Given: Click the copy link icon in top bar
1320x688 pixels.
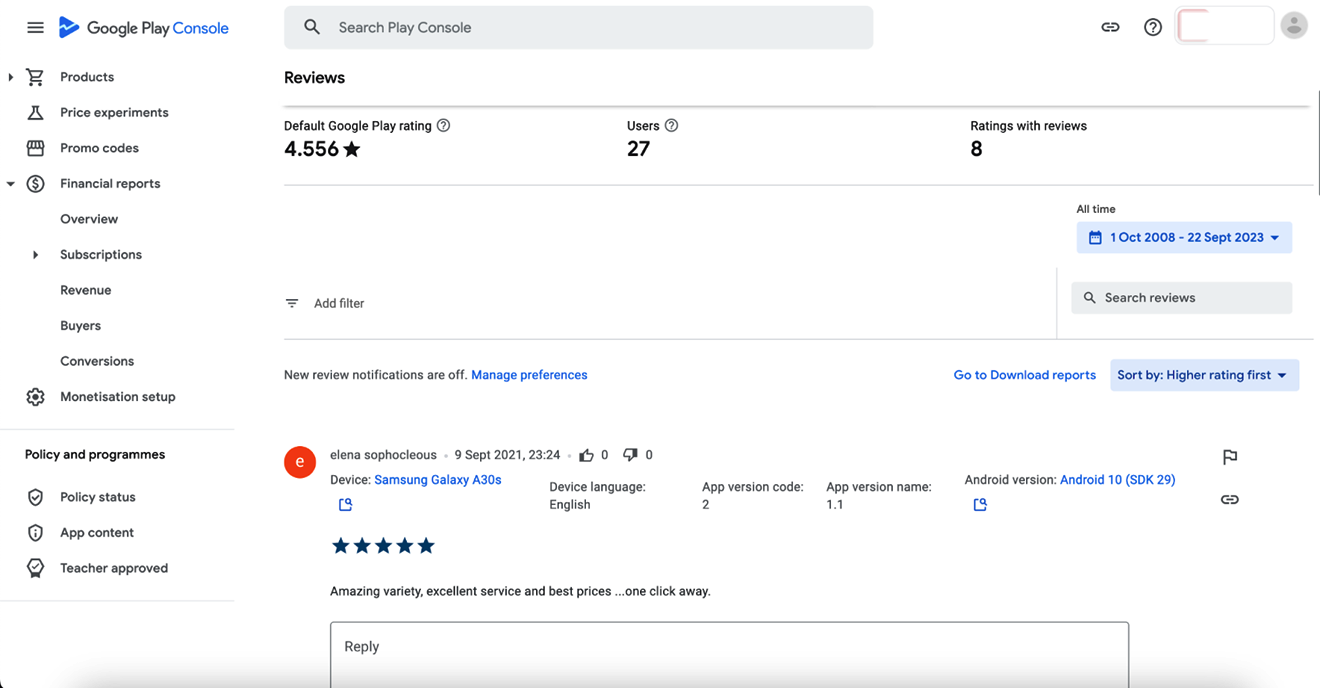Looking at the screenshot, I should [x=1110, y=27].
